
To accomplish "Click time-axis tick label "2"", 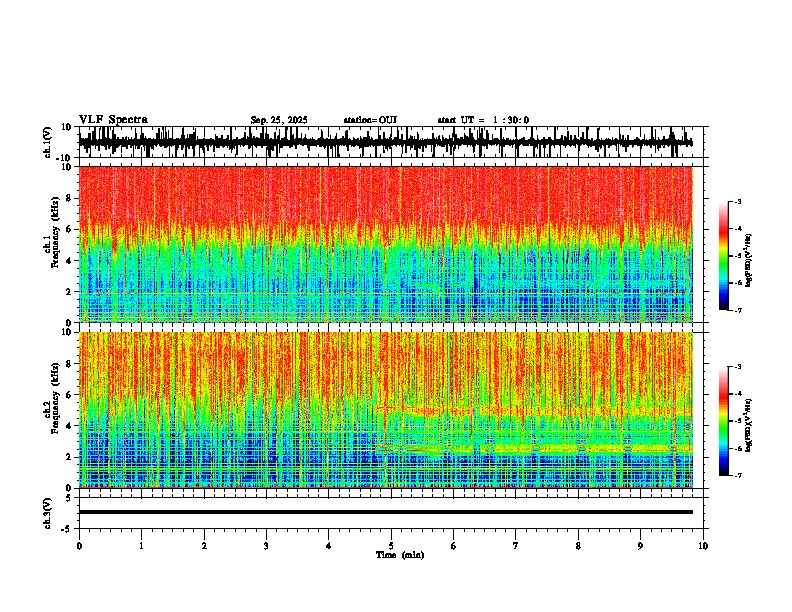I will pos(204,546).
